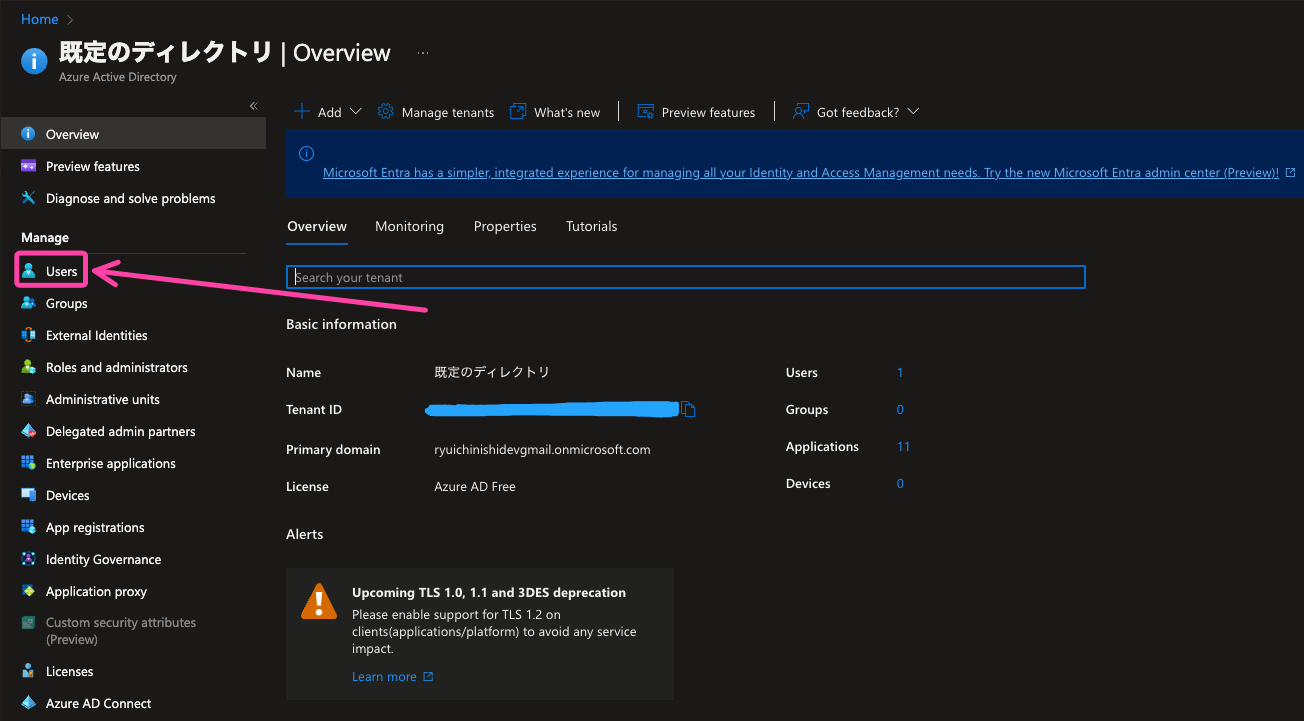This screenshot has width=1304, height=721.
Task: Click the Preview features toolbar icon
Action: tap(645, 111)
